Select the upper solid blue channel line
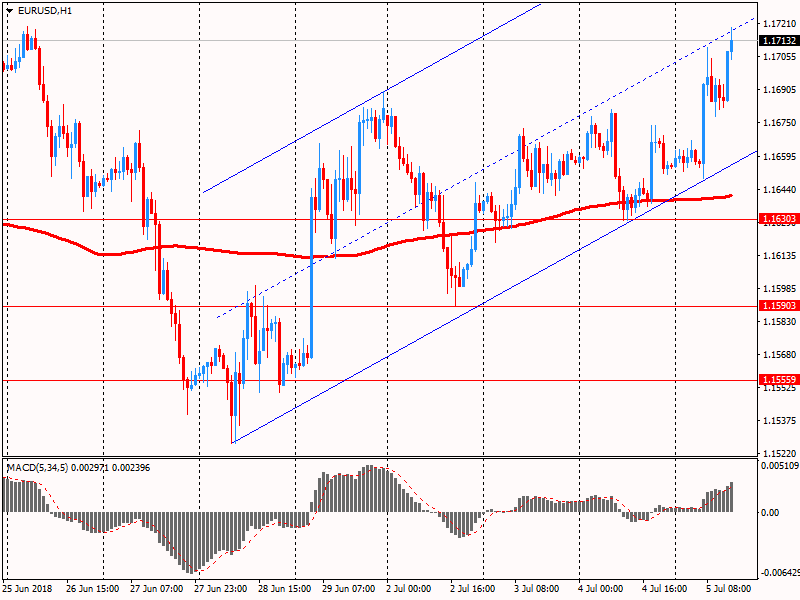 point(371,99)
